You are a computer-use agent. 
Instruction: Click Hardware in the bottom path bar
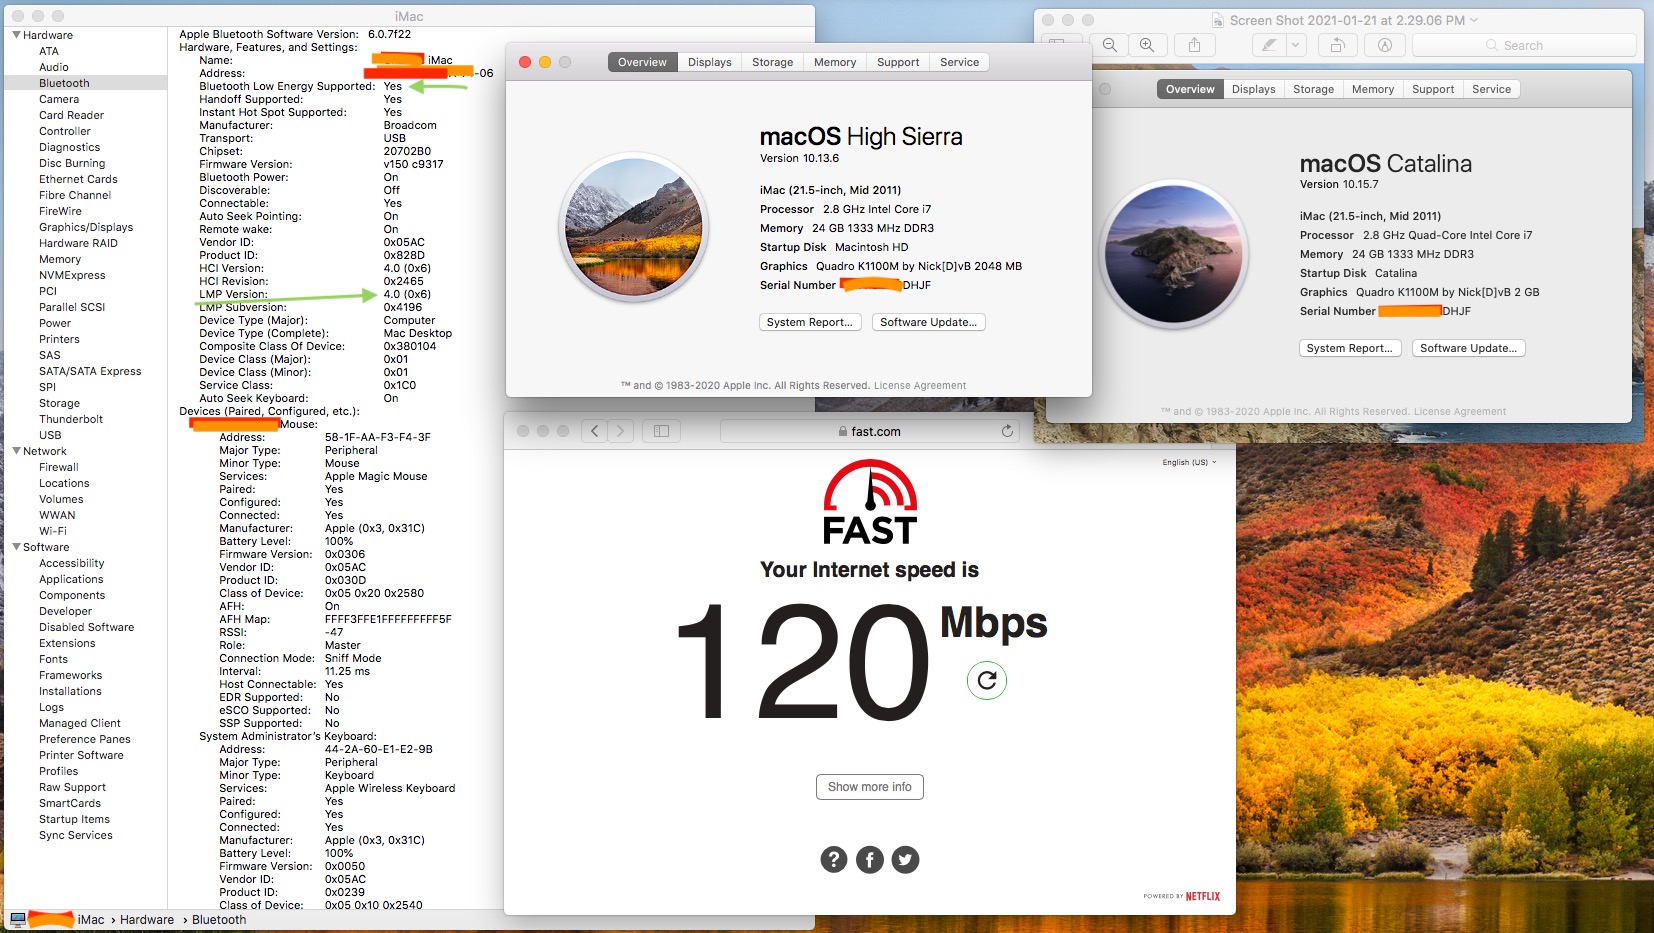[x=147, y=920]
